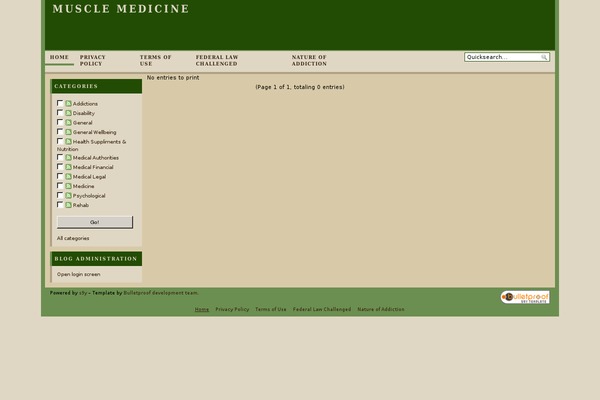Screen dimensions: 600x400
Task: Tick the Psychological category checkbox
Action: 60,195
